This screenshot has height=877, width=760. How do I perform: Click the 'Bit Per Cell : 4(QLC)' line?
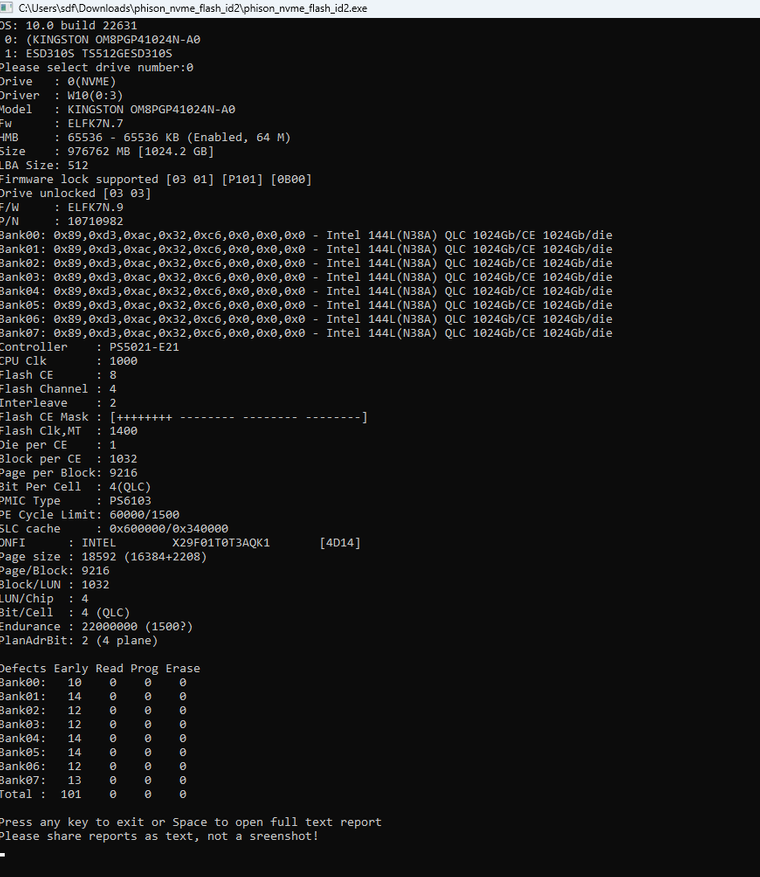tap(75, 487)
